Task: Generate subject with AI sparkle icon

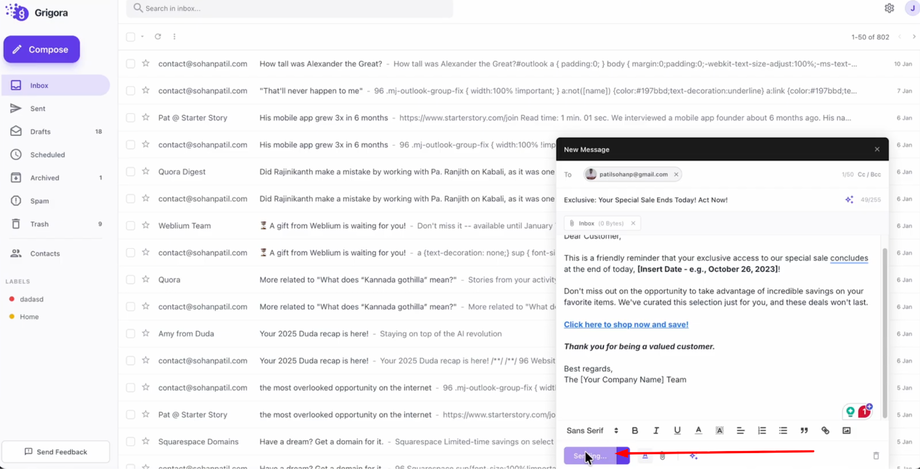Action: (x=848, y=200)
